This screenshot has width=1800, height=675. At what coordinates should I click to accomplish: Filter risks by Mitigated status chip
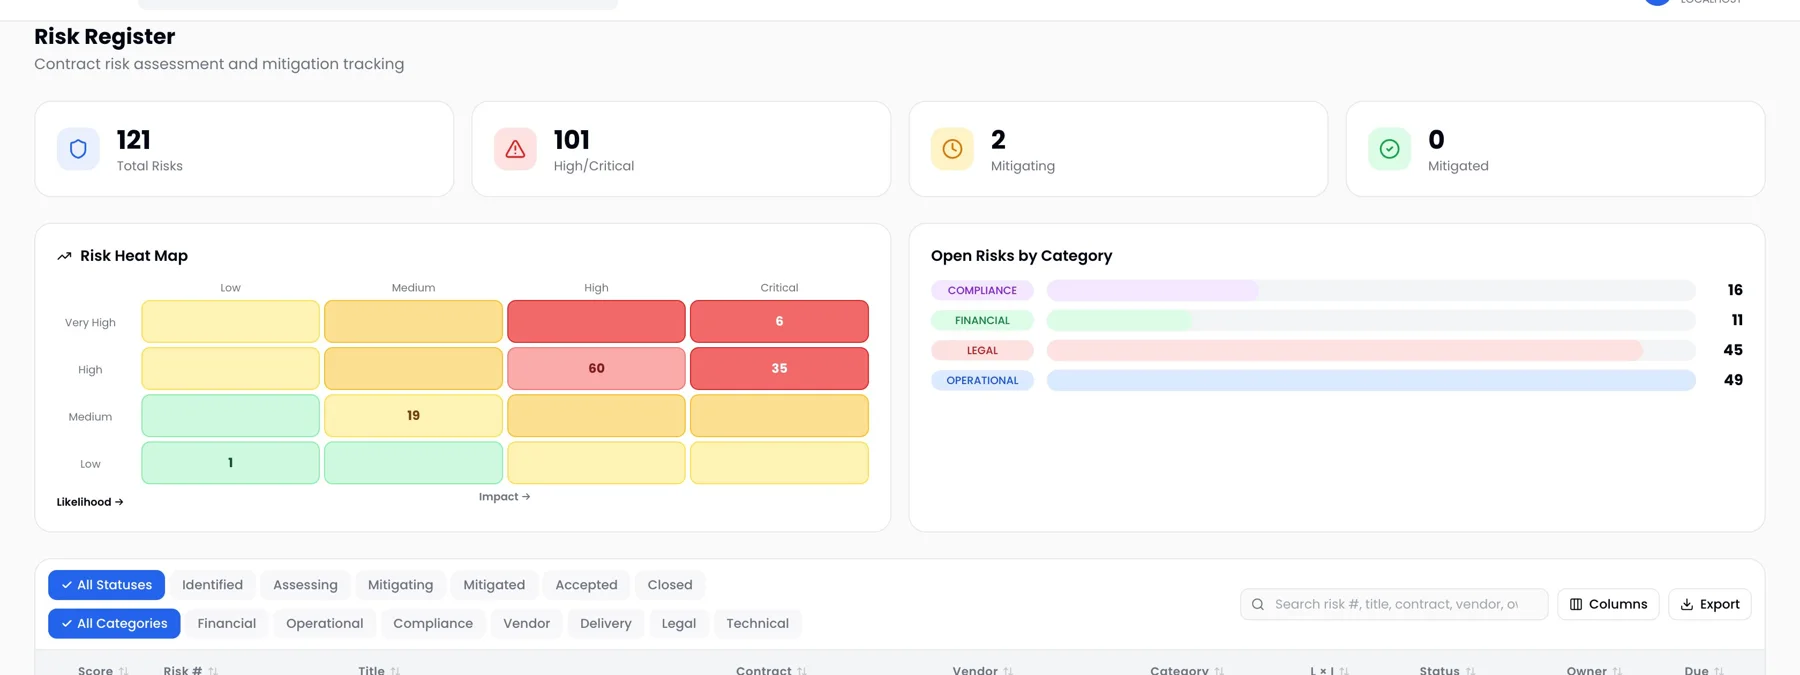[494, 585]
